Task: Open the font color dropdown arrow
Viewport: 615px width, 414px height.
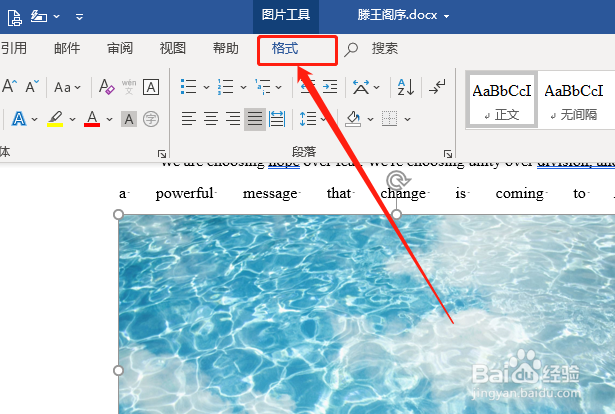Action: 109,119
